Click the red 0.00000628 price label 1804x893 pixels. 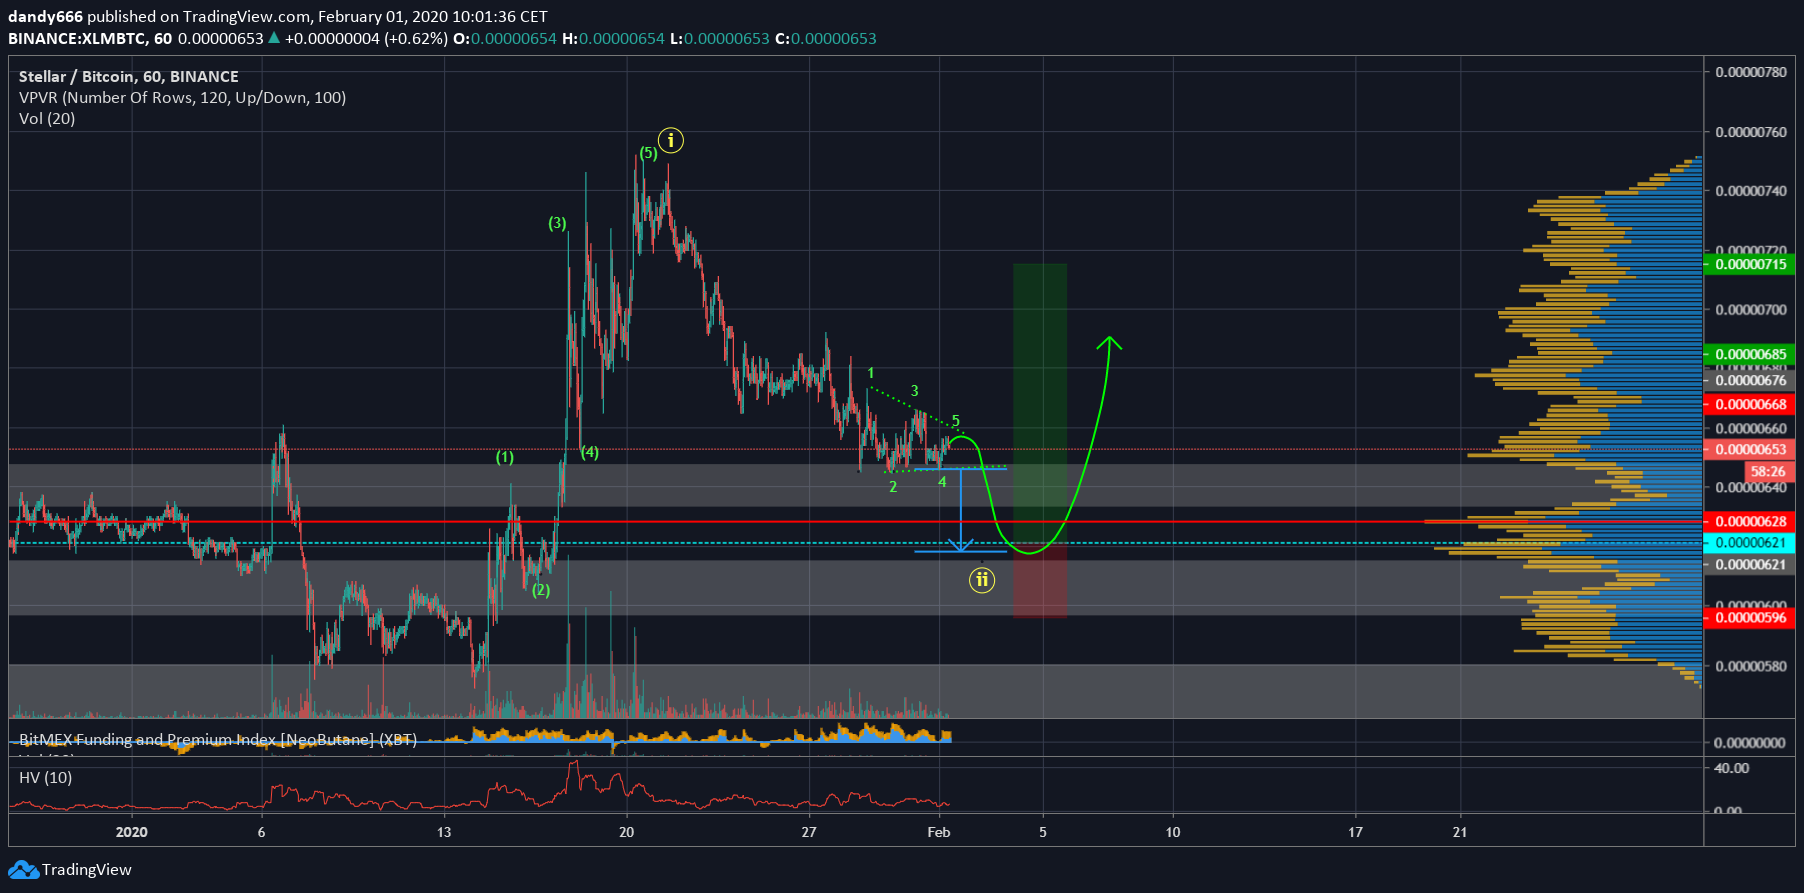[1749, 521]
